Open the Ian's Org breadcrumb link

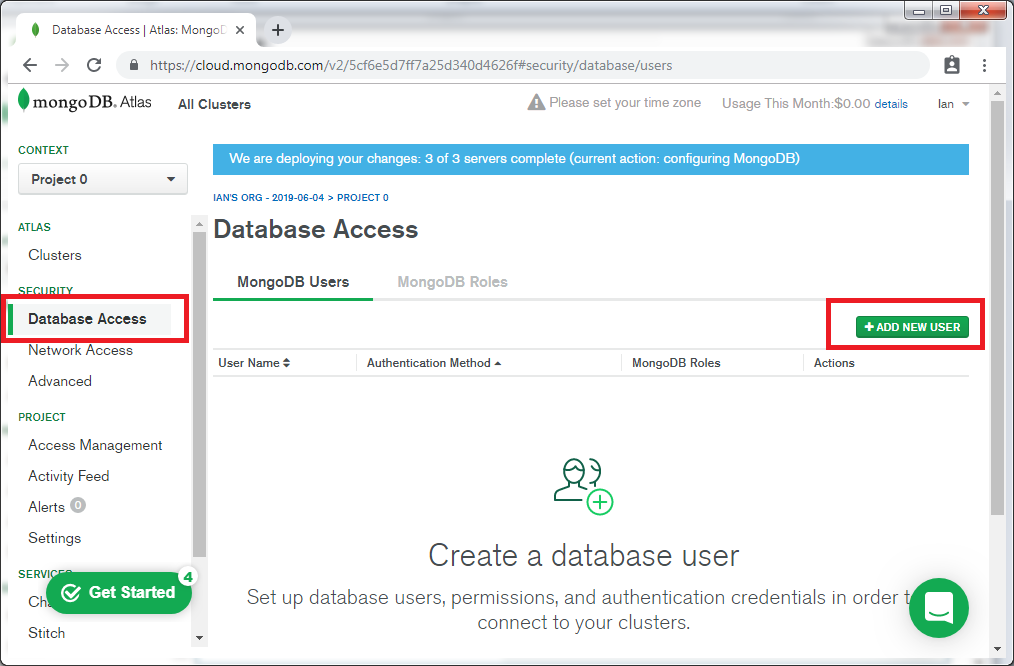tap(268, 197)
